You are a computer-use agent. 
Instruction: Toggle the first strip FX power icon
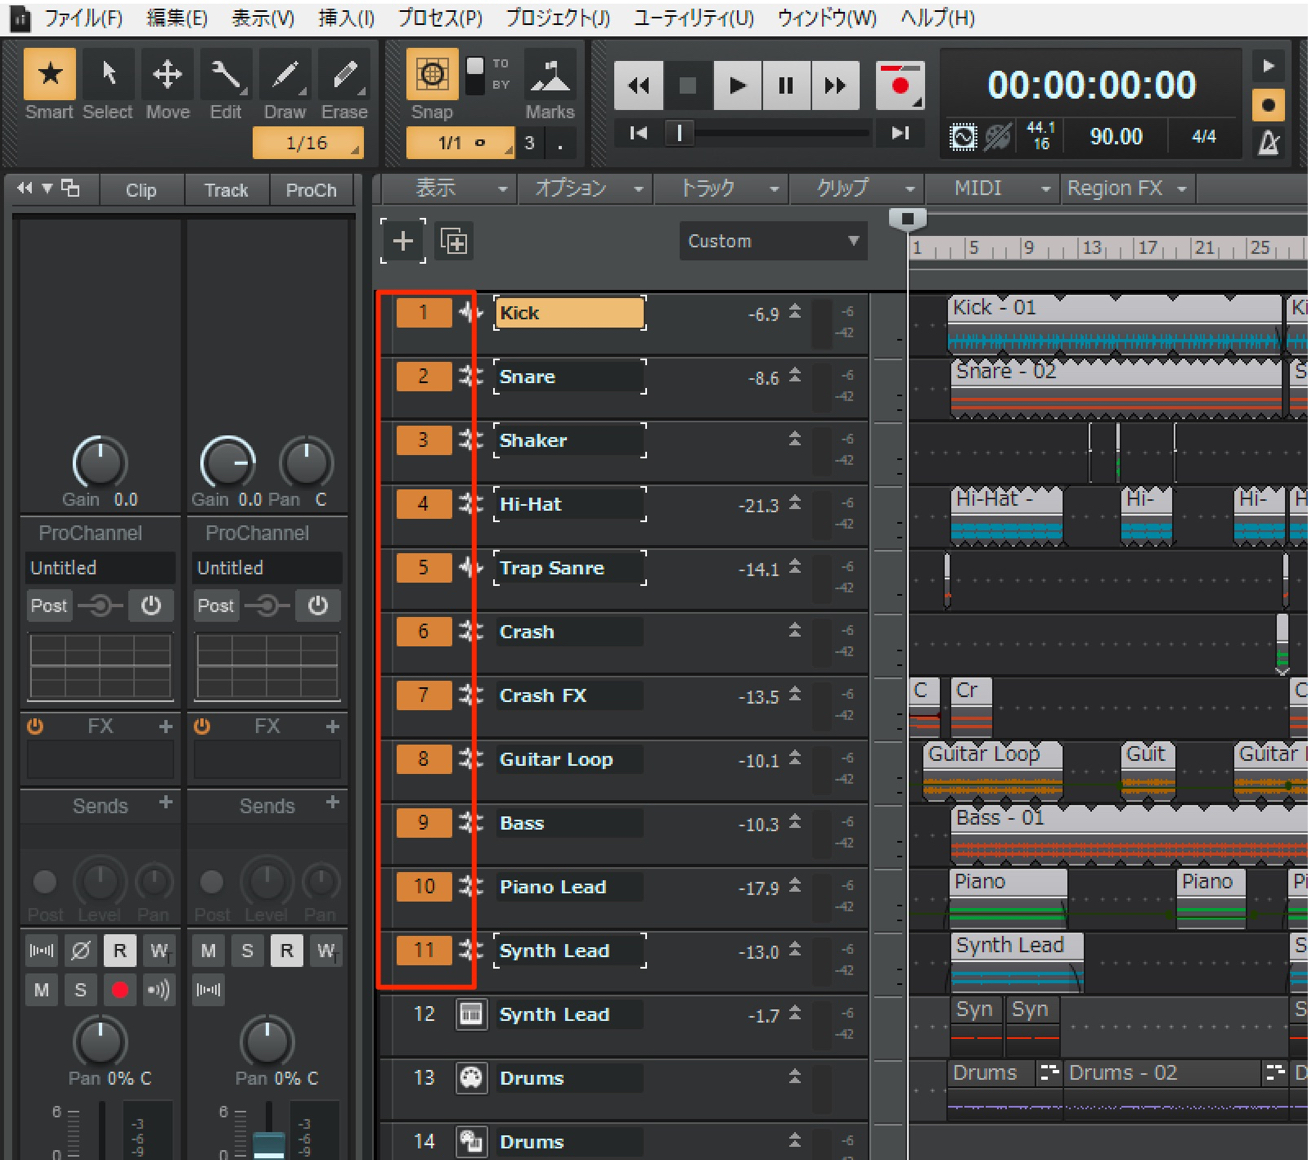[35, 726]
